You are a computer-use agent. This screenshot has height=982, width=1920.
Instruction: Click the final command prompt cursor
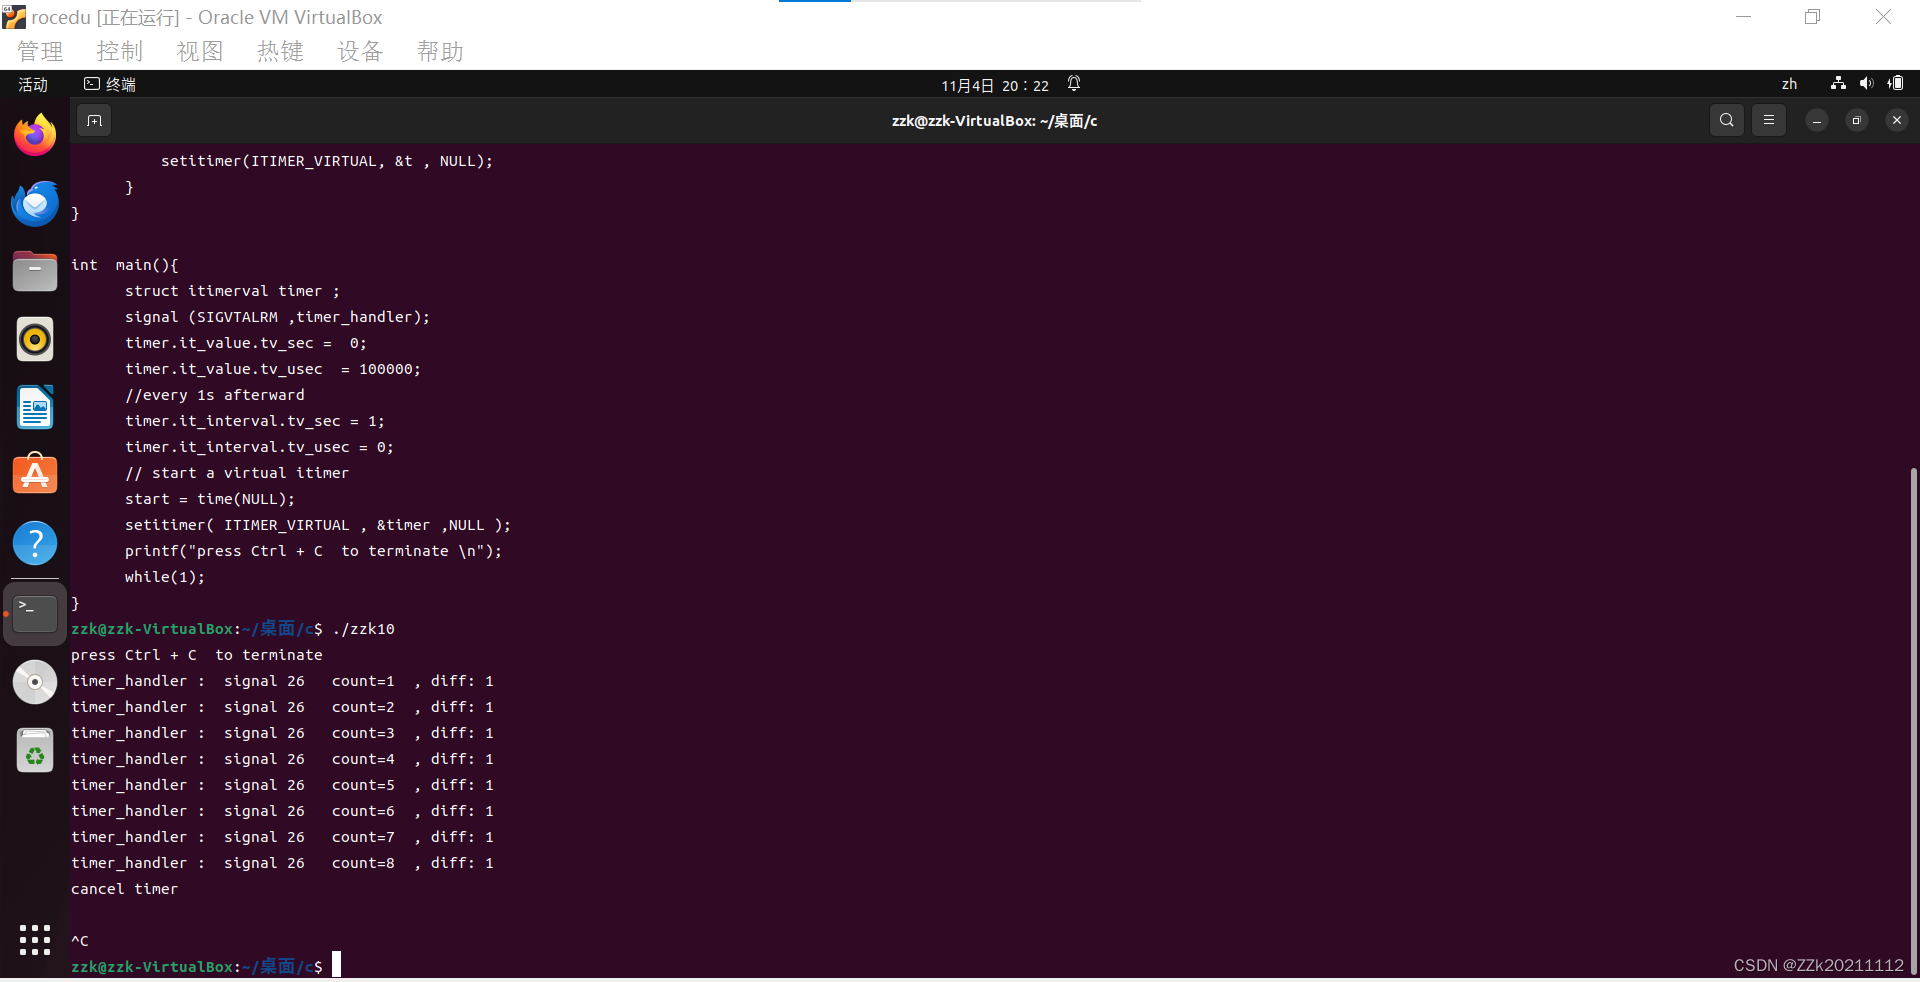(337, 965)
